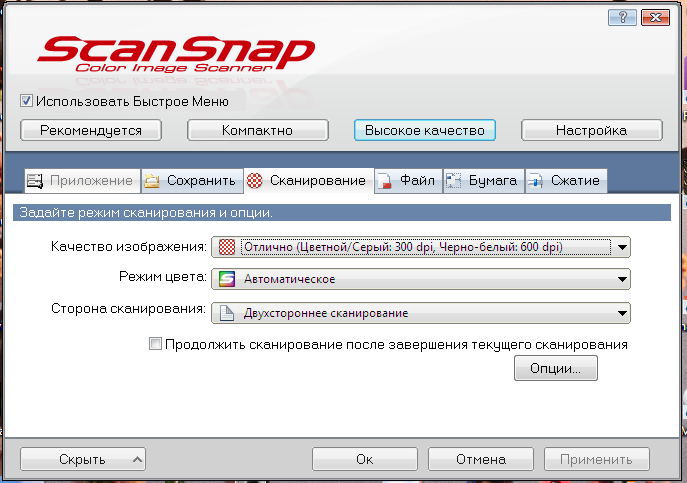687x483 pixels.
Task: Click the compression icon on Сжатие tab
Action: pos(535,181)
